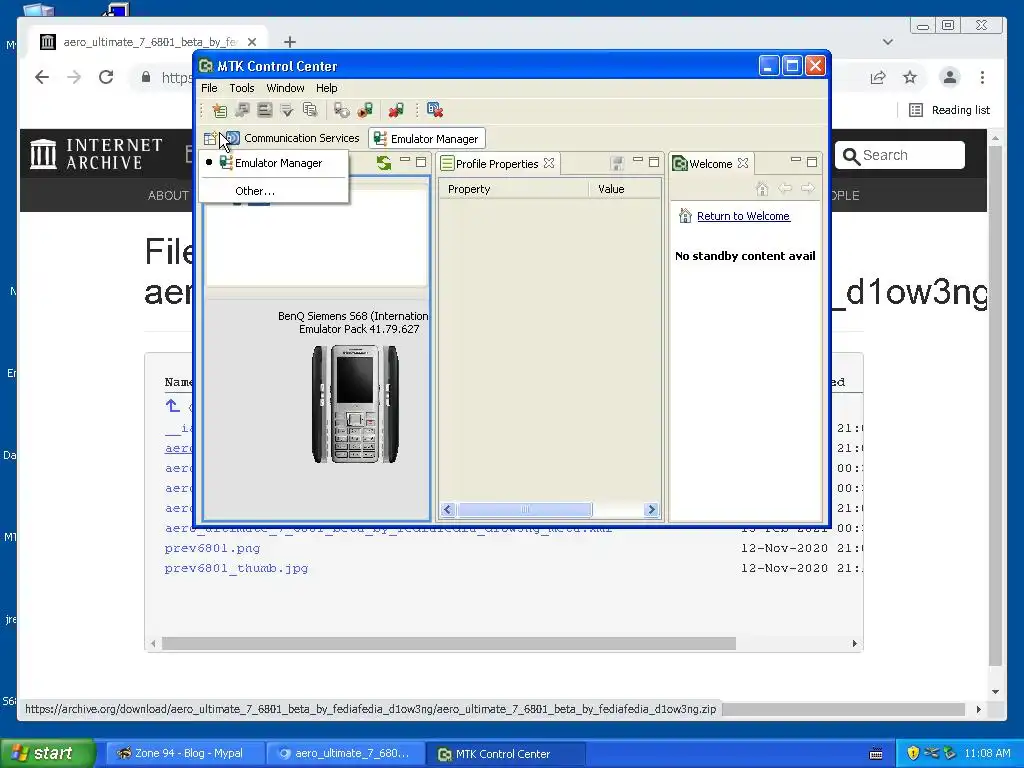Click the browser reload button

[x=106, y=77]
